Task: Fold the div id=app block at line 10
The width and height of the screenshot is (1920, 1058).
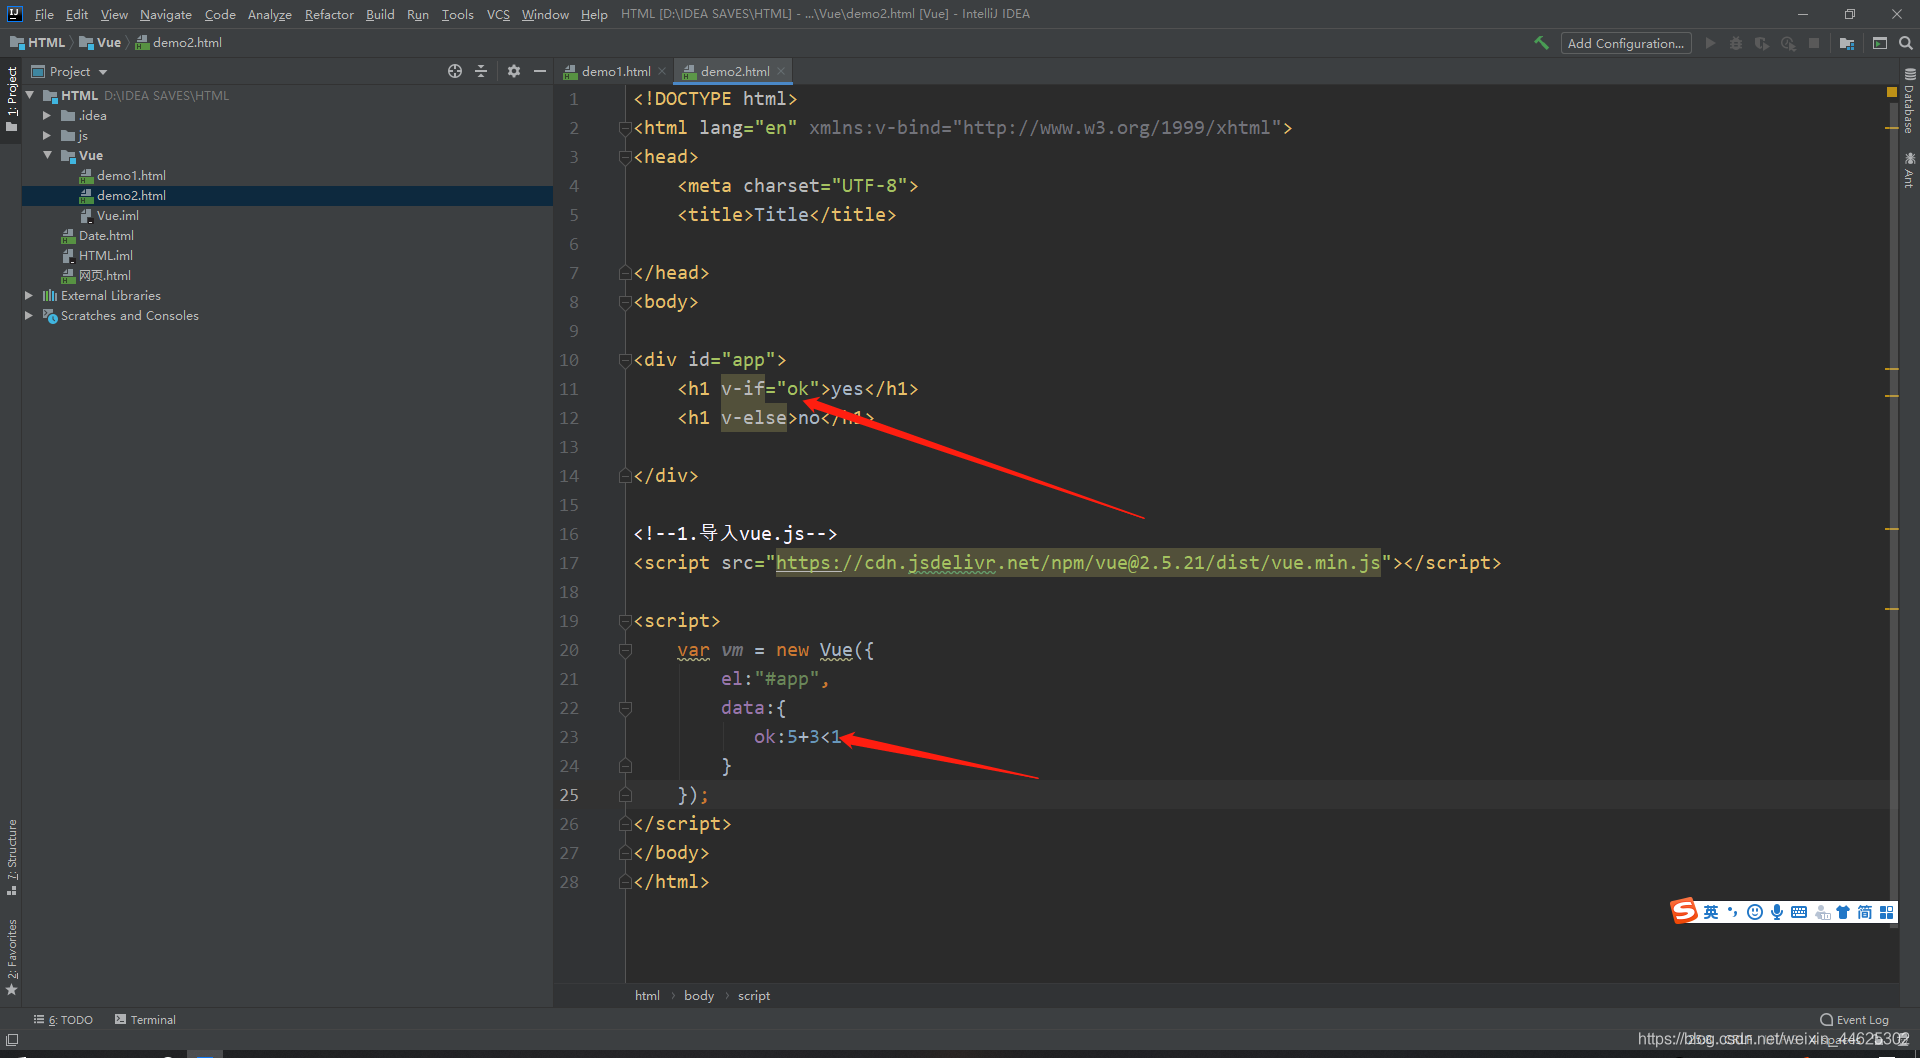Action: pyautogui.click(x=625, y=360)
